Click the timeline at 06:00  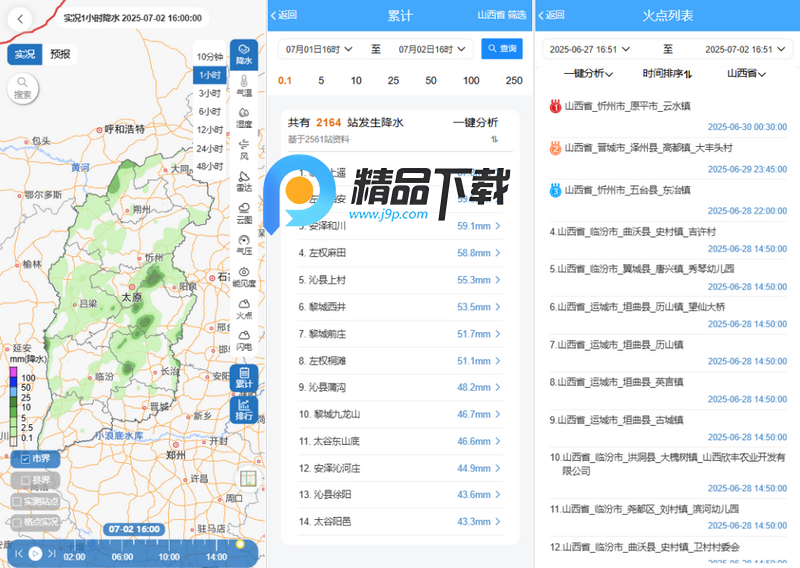122,557
